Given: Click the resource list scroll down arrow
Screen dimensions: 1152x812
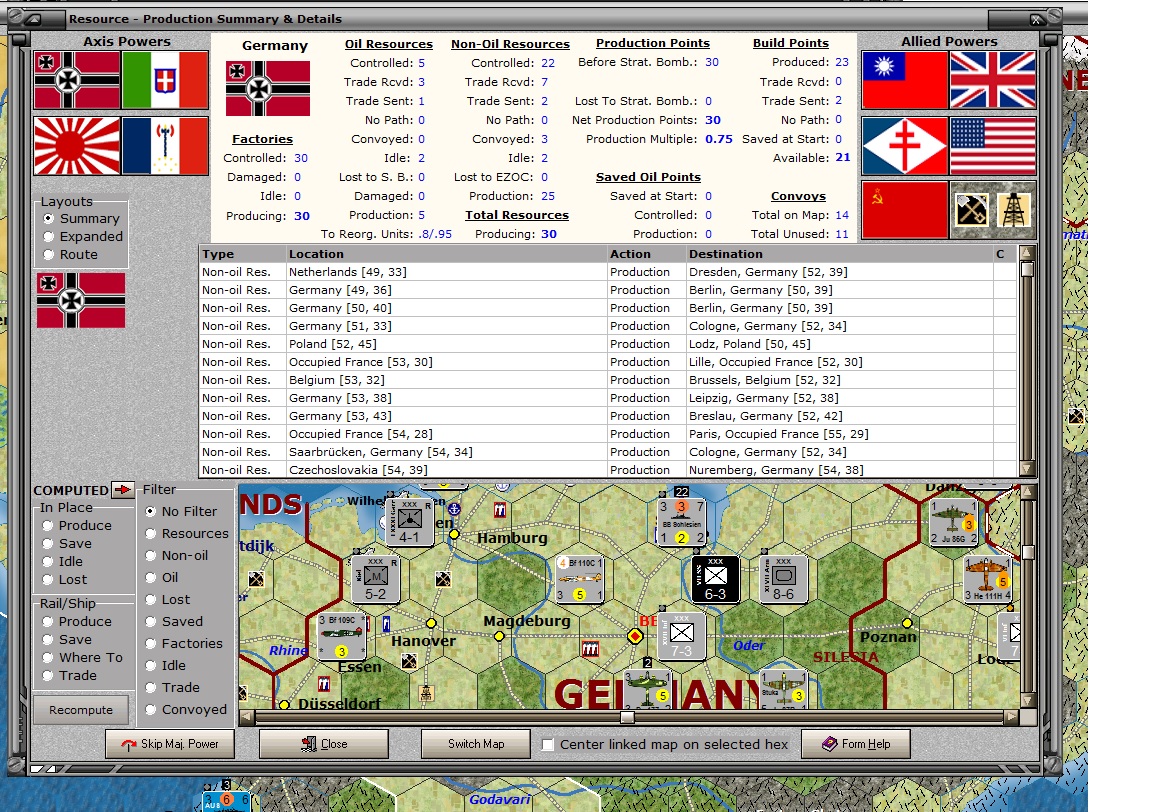Looking at the screenshot, I should [x=1027, y=469].
